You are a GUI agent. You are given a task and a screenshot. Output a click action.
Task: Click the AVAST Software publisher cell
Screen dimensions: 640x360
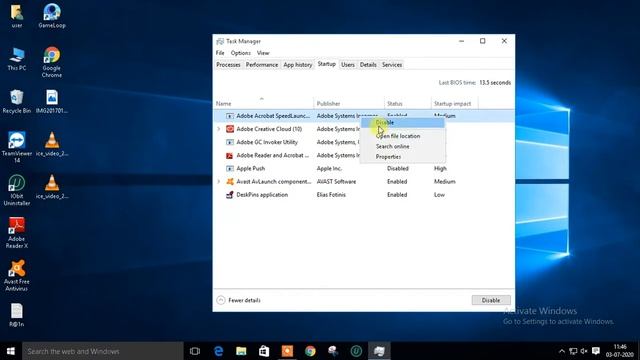pos(336,182)
